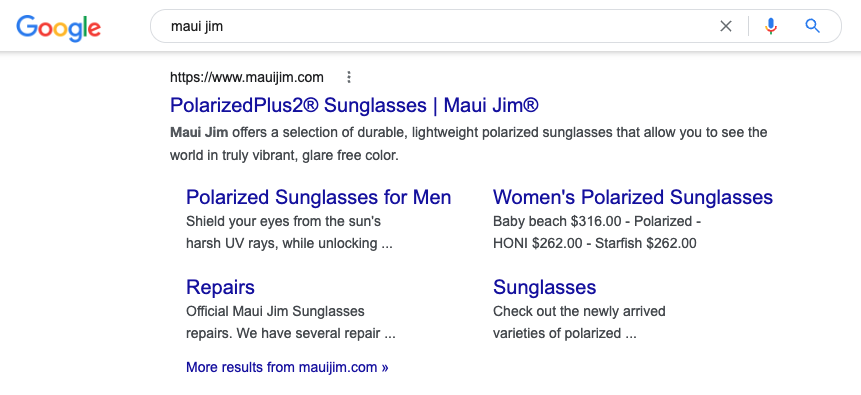This screenshot has width=861, height=395.
Task: Visit the Repairs sitelink
Action: click(220, 287)
